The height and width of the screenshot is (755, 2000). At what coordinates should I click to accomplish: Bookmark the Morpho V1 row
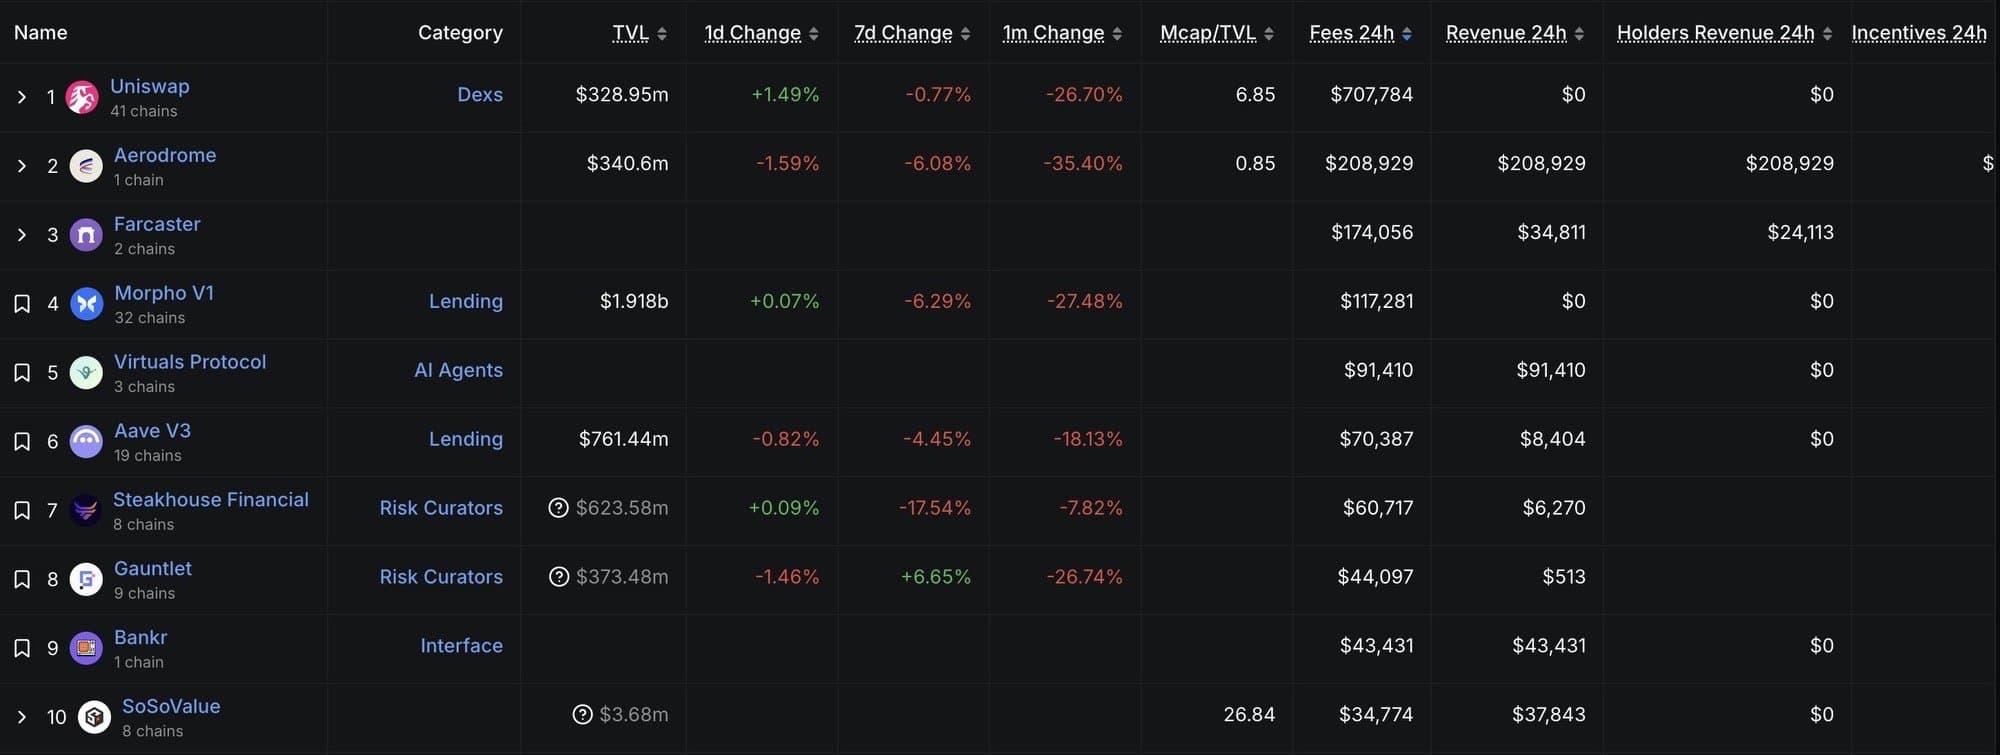22,304
